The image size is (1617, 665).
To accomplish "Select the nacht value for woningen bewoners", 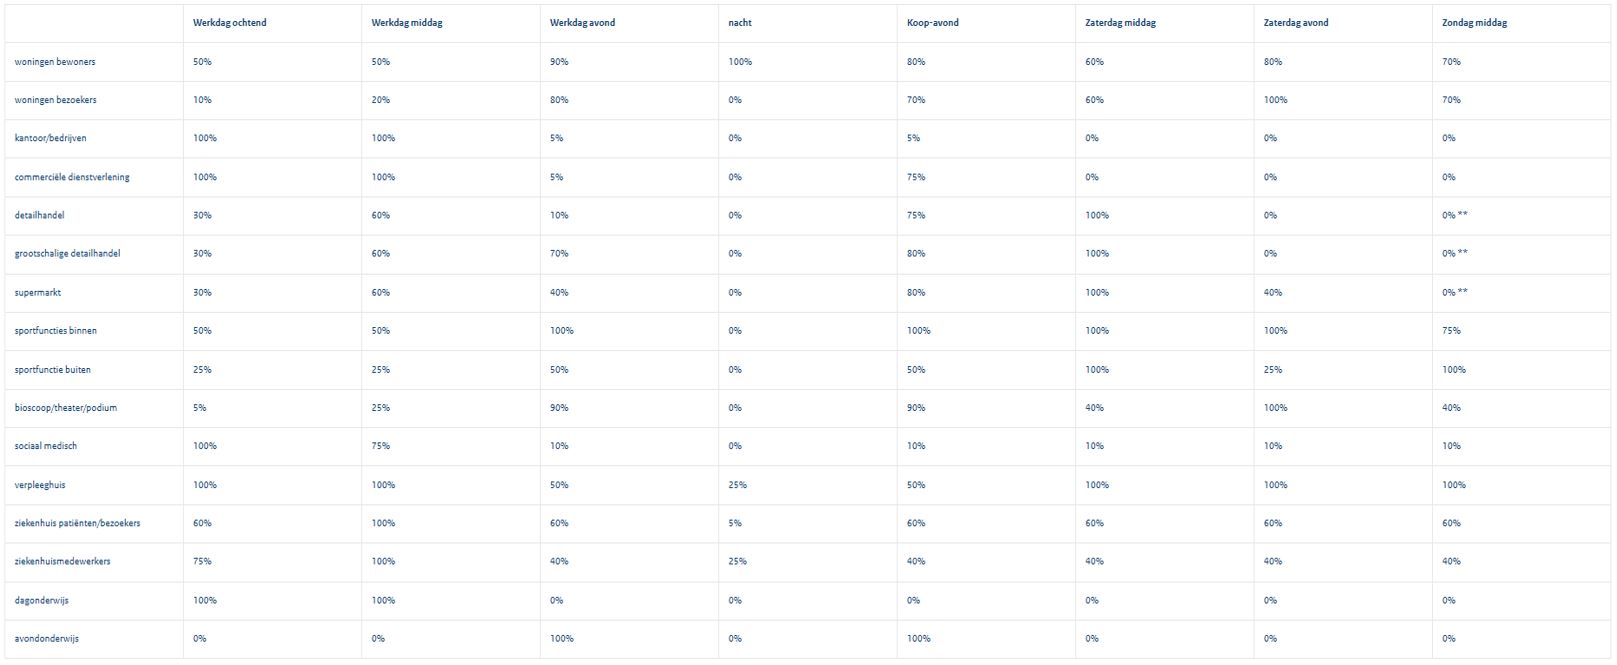I will point(740,62).
